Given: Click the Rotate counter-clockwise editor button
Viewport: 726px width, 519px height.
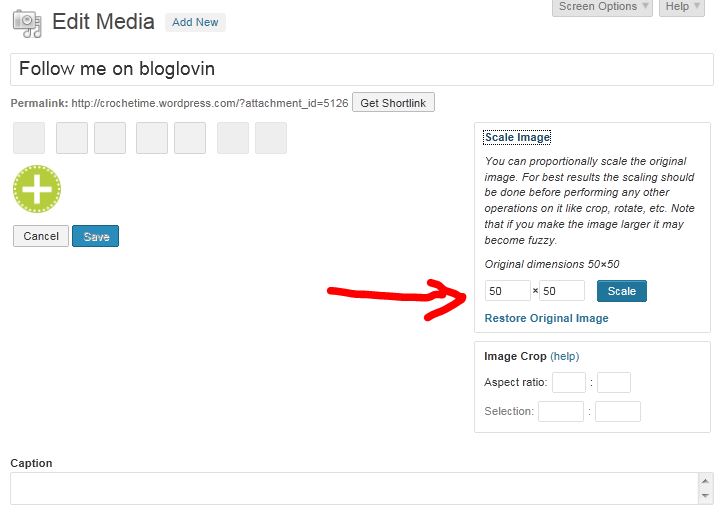Looking at the screenshot, I should pyautogui.click(x=72, y=138).
